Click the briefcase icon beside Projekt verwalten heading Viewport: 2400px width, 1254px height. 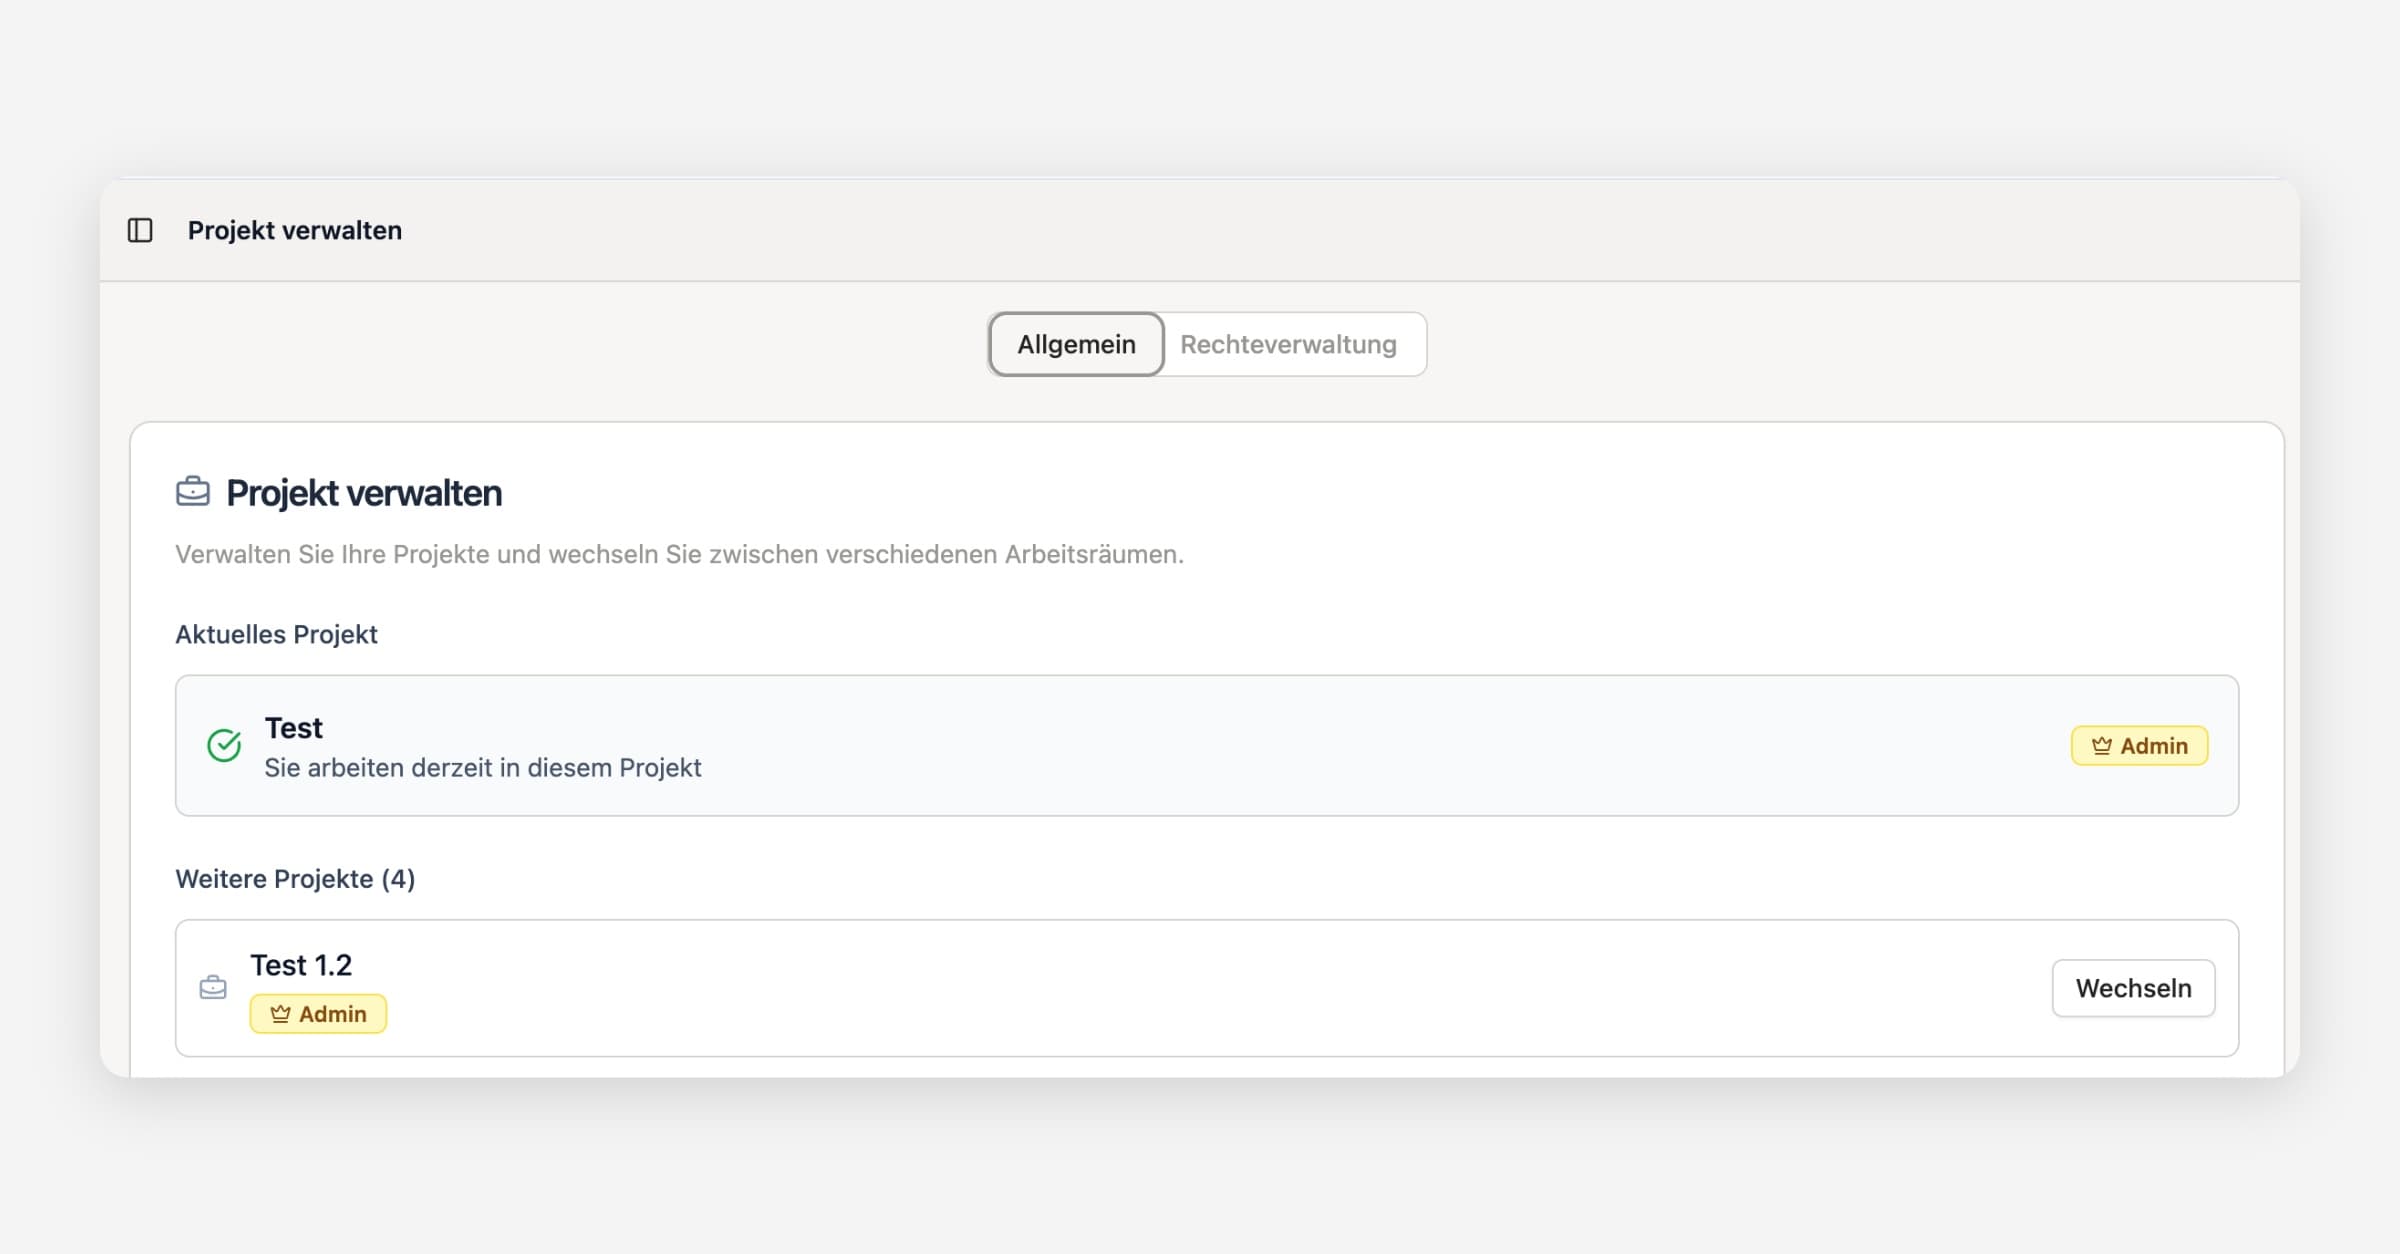click(x=193, y=492)
